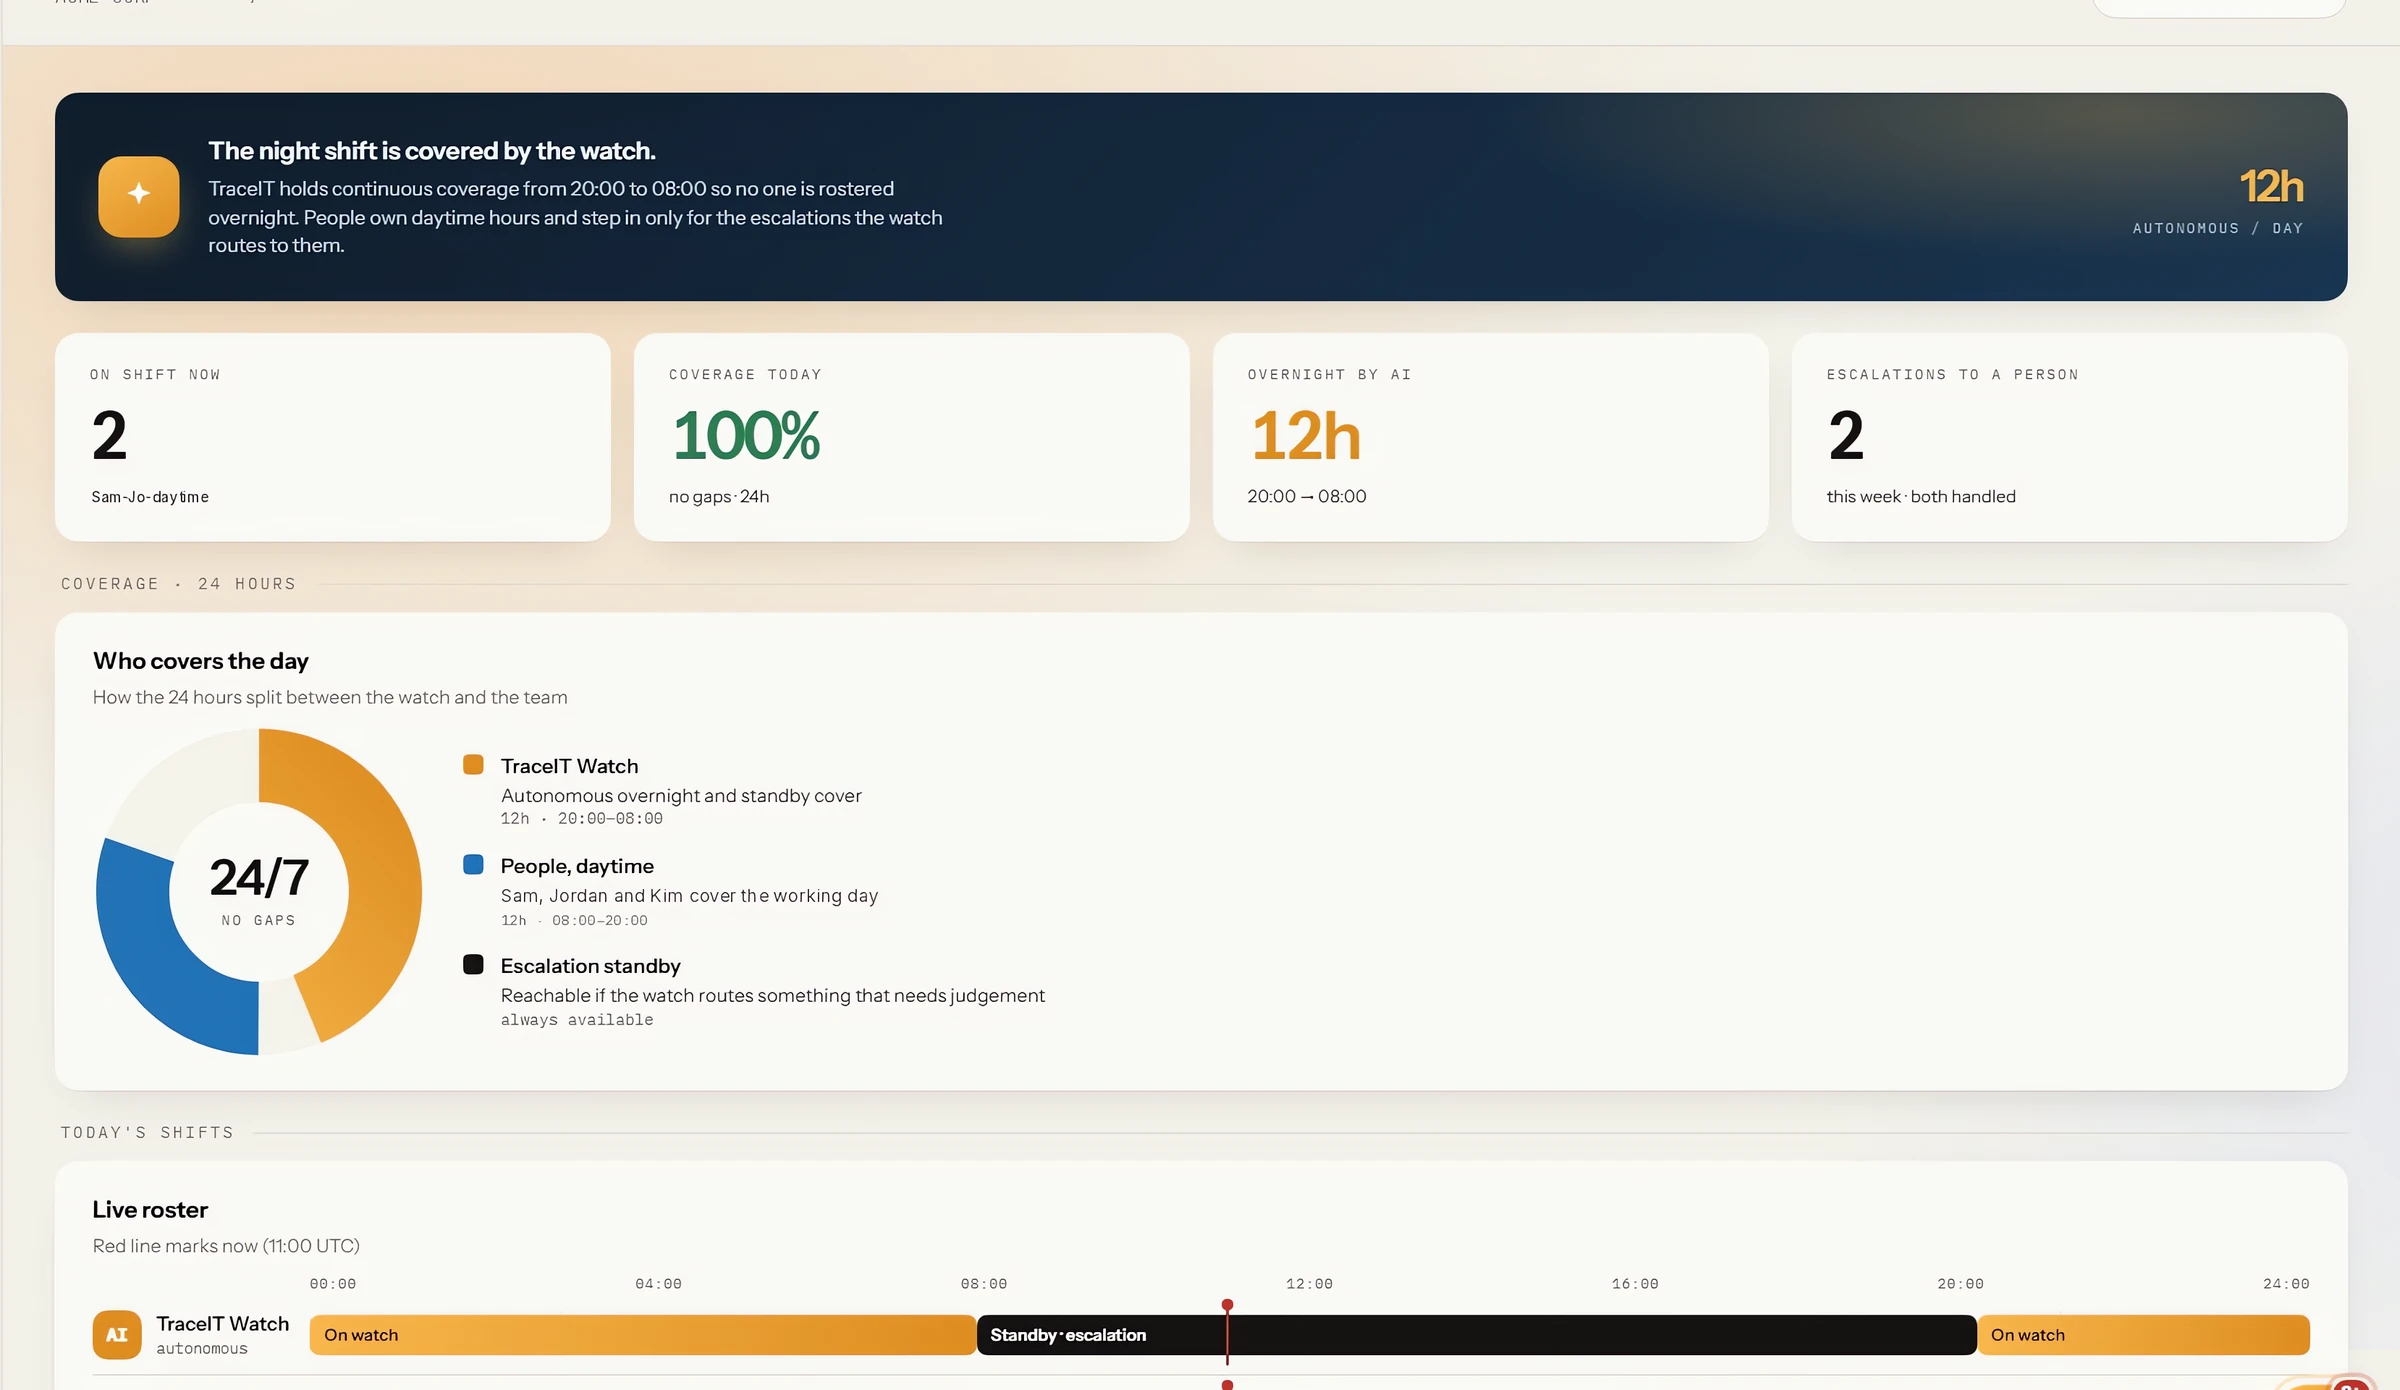Click the 'COVERAGE · 24 HOURS' section label

tap(178, 584)
